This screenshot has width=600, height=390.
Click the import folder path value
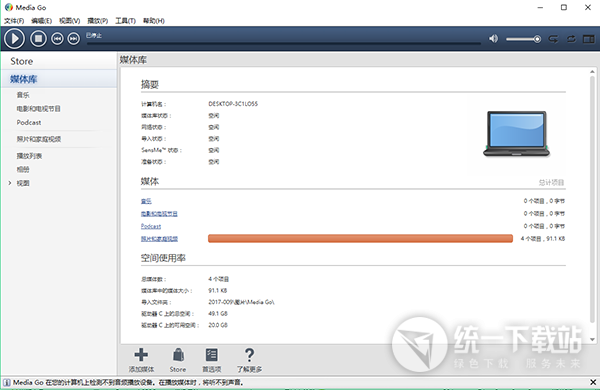(x=241, y=302)
